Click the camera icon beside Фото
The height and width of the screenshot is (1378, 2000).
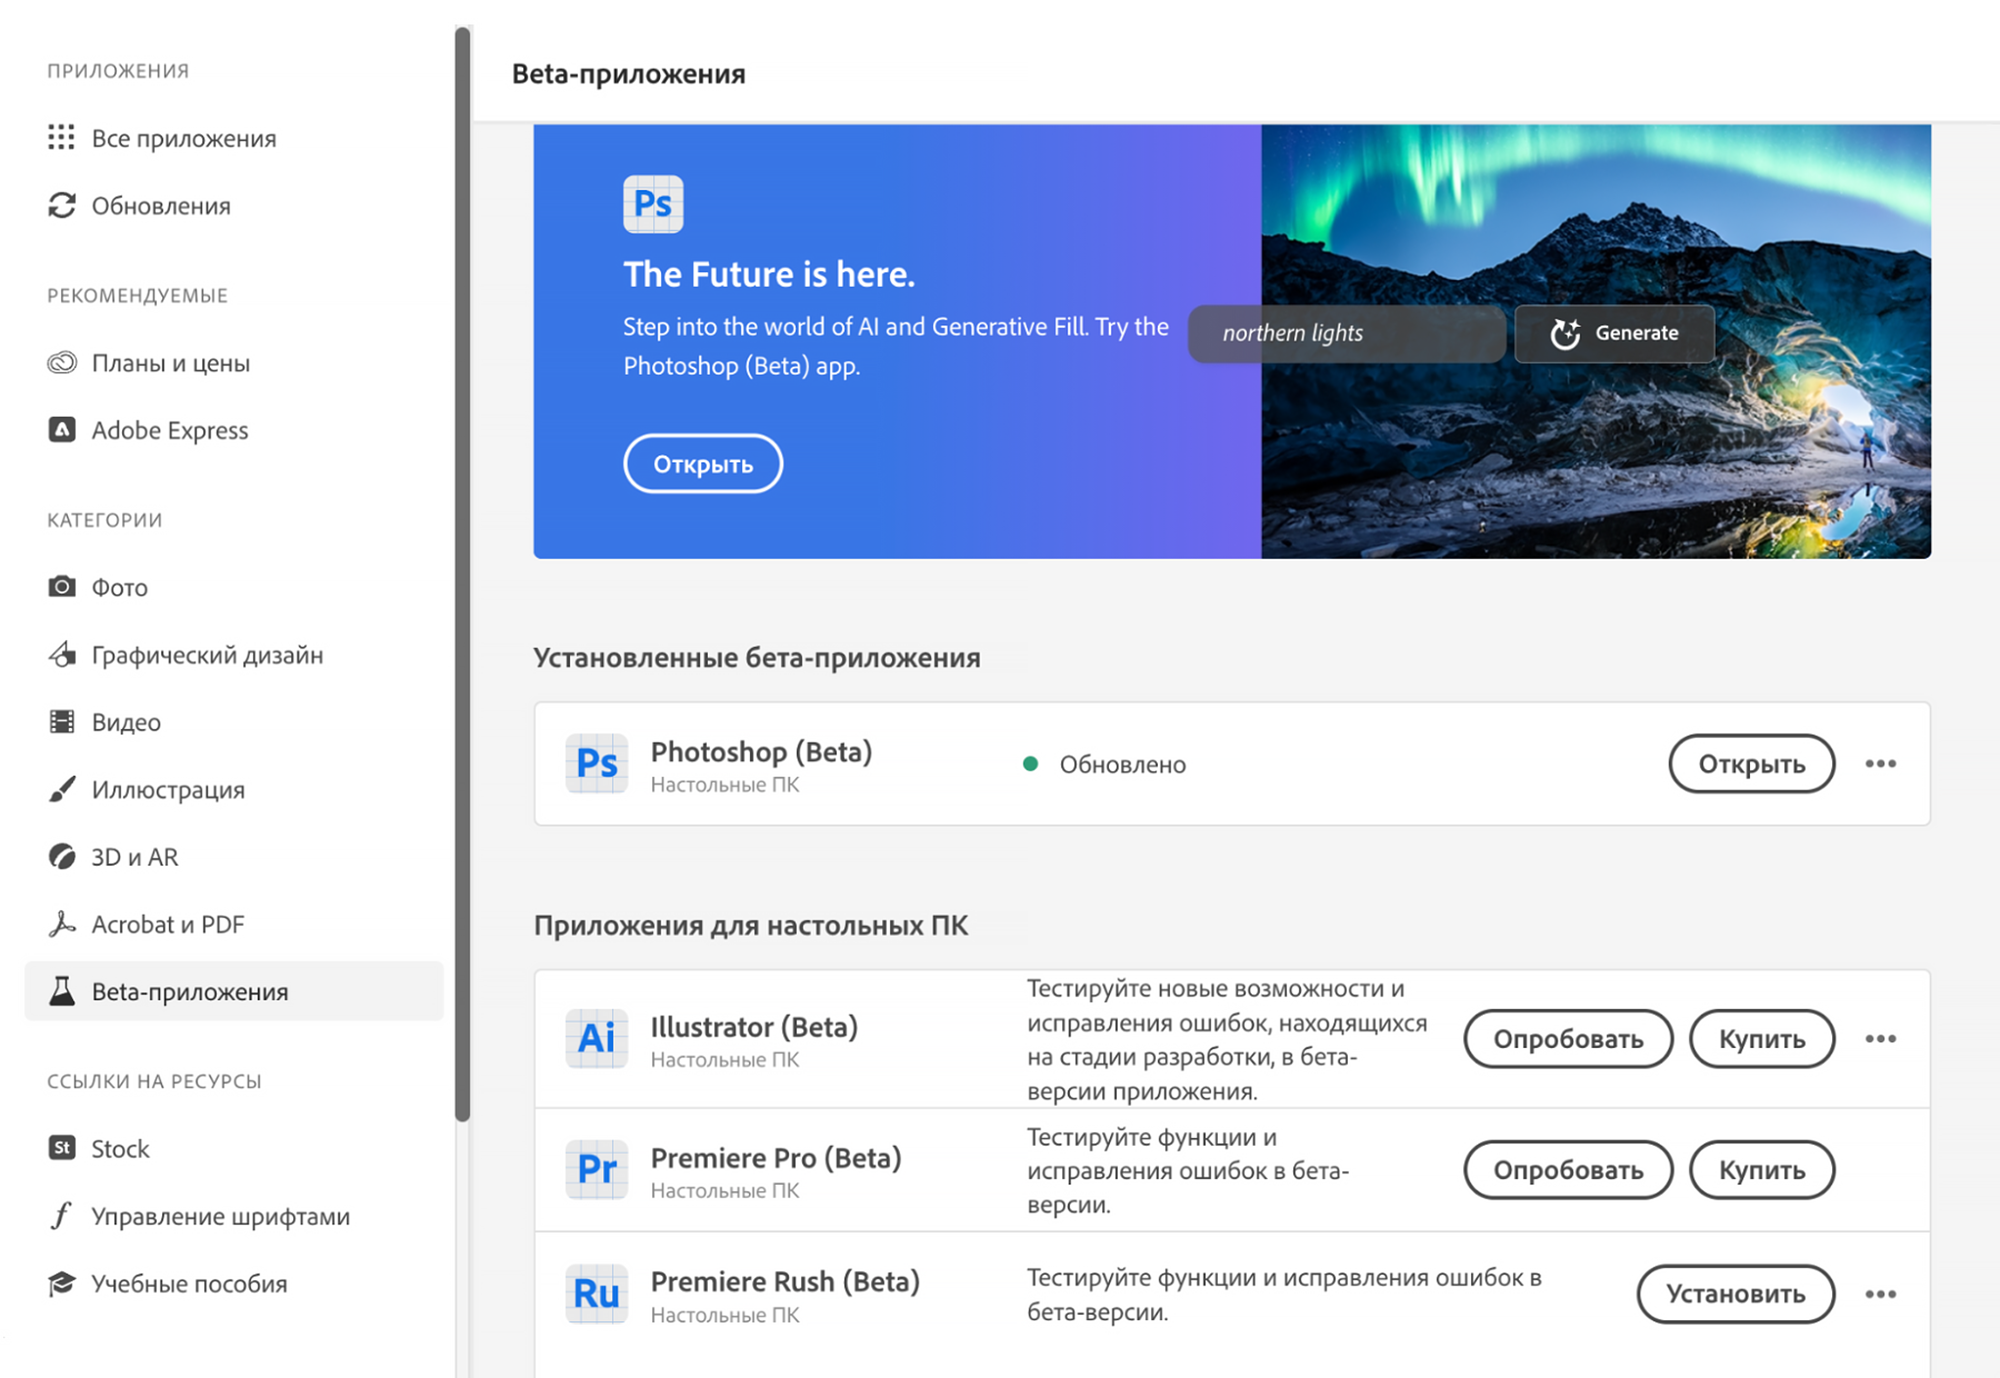click(62, 586)
